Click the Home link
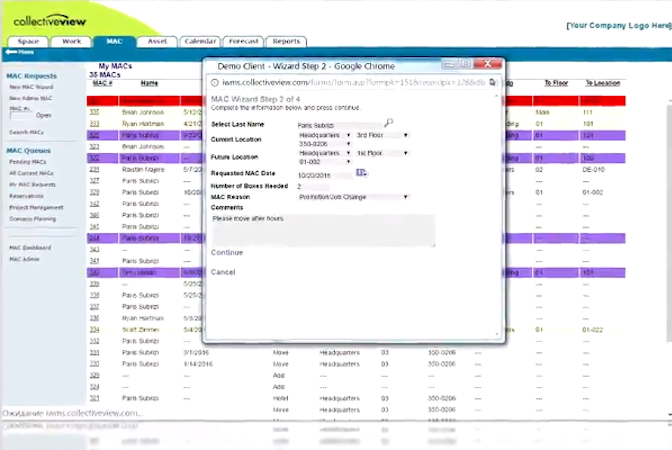This screenshot has height=450, width=672. click(x=26, y=52)
